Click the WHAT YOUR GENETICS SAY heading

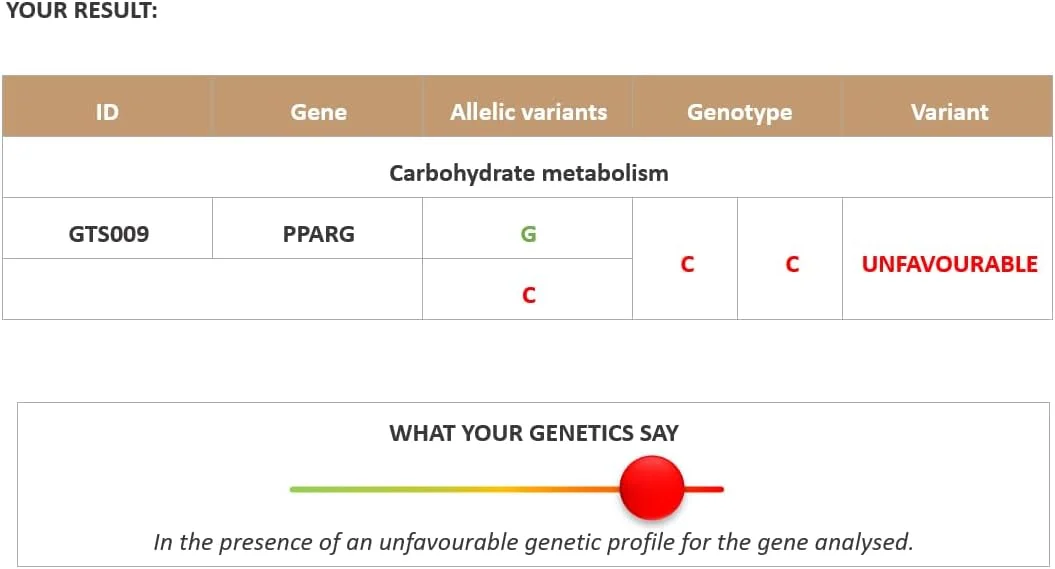coord(534,433)
